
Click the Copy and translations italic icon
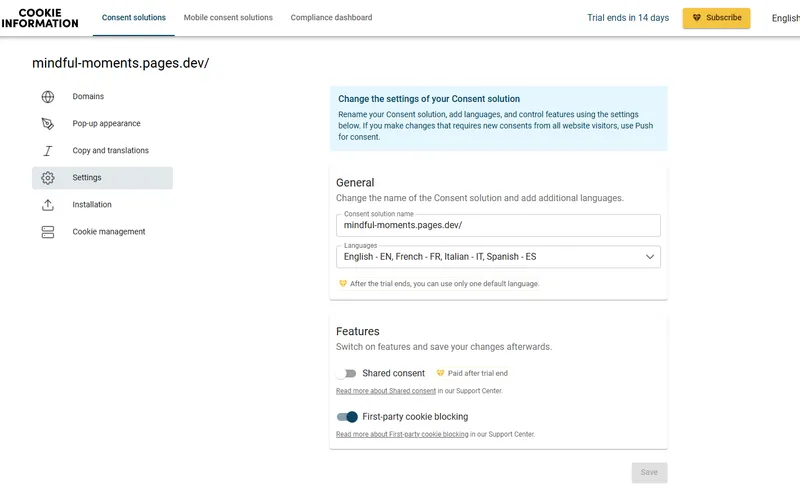[47, 151]
